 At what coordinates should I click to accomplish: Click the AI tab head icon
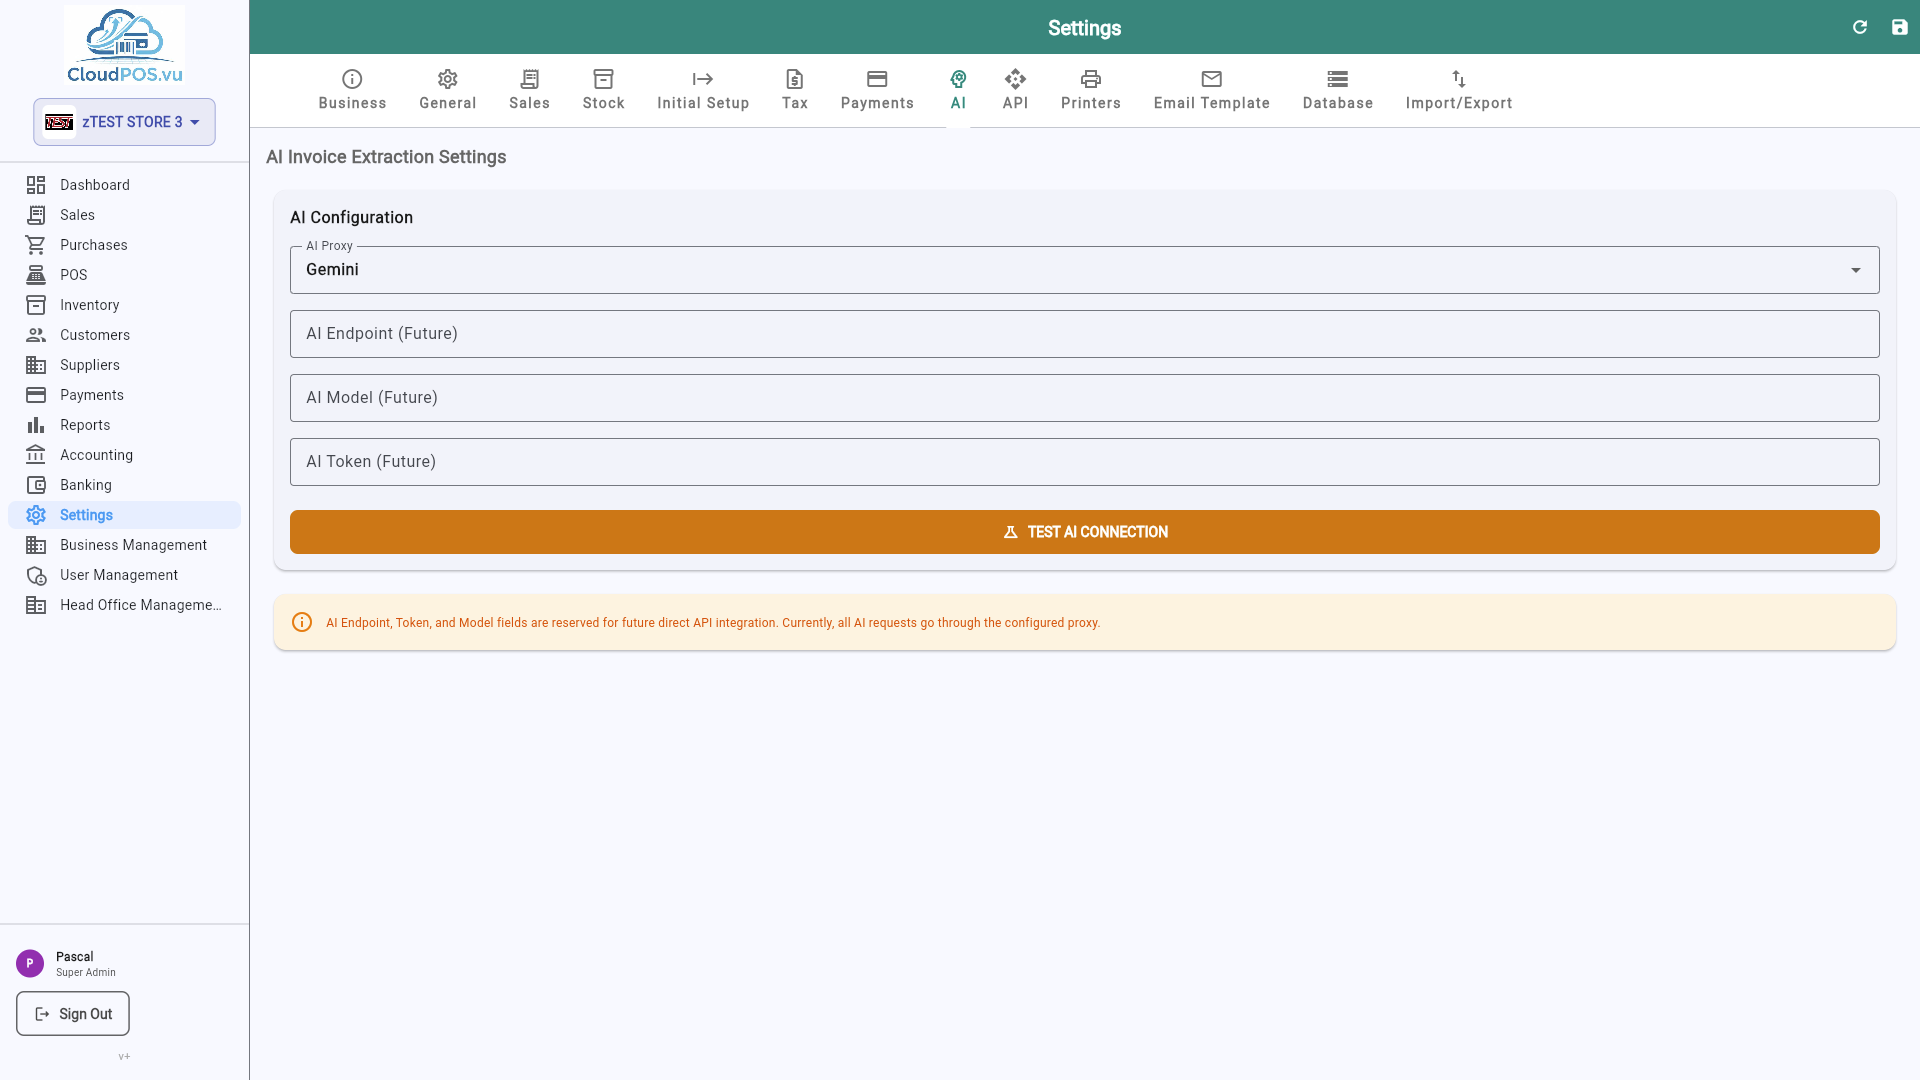(958, 79)
